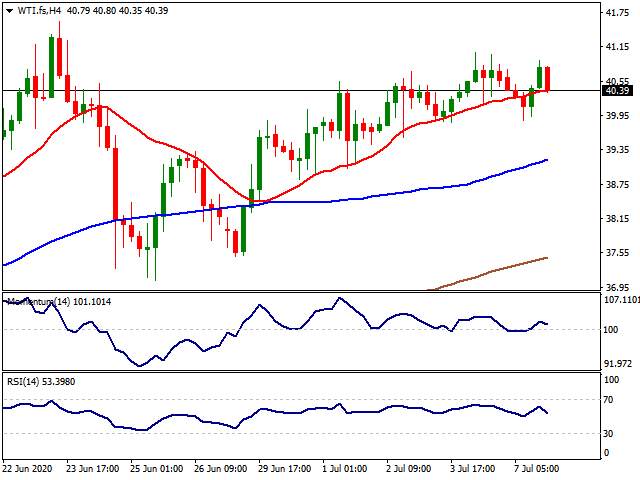The image size is (640, 480).
Task: Click the RSI 70 level label
Action: [608, 400]
